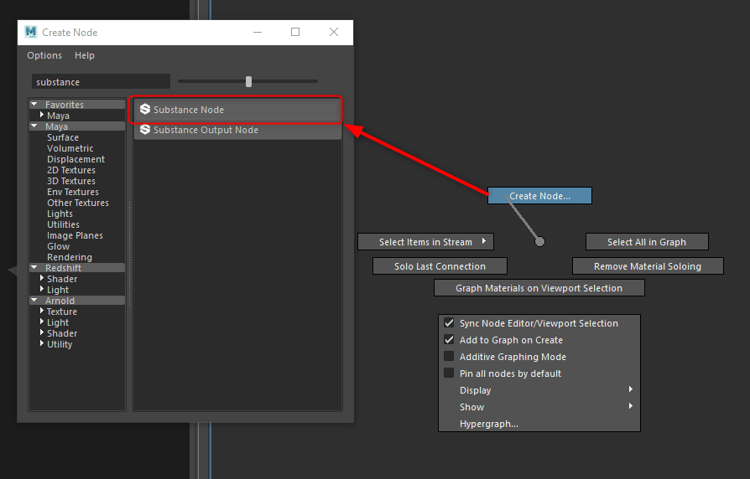750x479 pixels.
Task: Select Surface category
Action: point(63,137)
